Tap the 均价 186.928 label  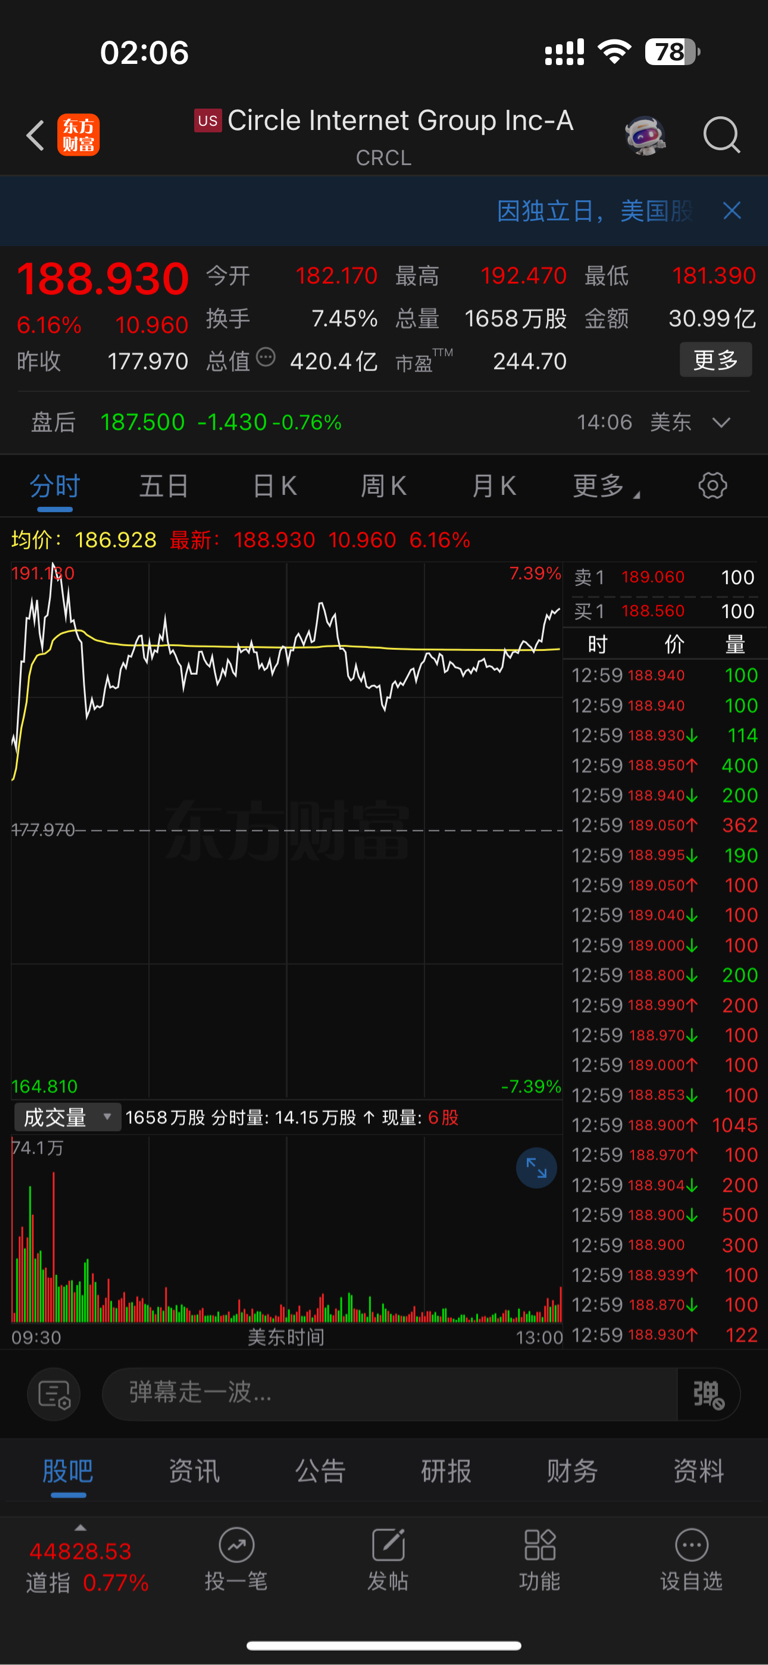[x=84, y=540]
